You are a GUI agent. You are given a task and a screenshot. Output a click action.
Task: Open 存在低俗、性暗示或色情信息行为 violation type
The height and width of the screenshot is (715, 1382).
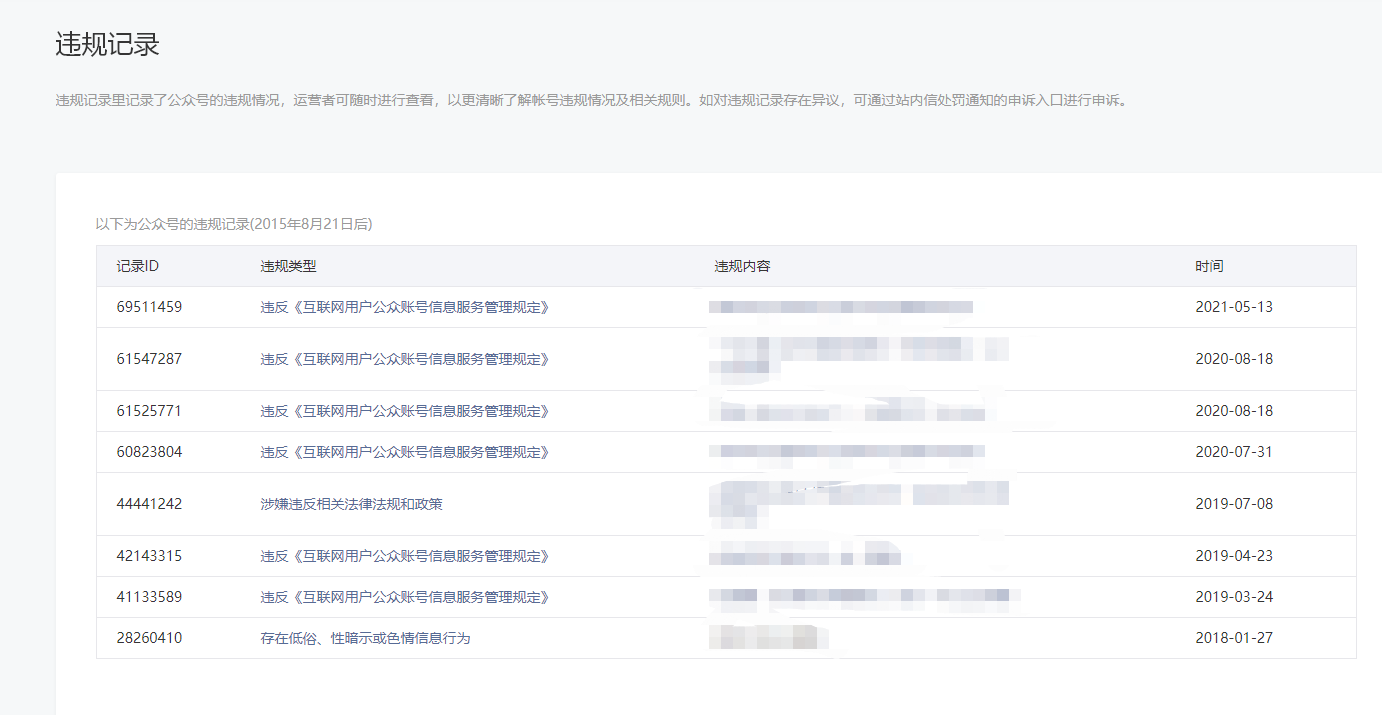(365, 638)
